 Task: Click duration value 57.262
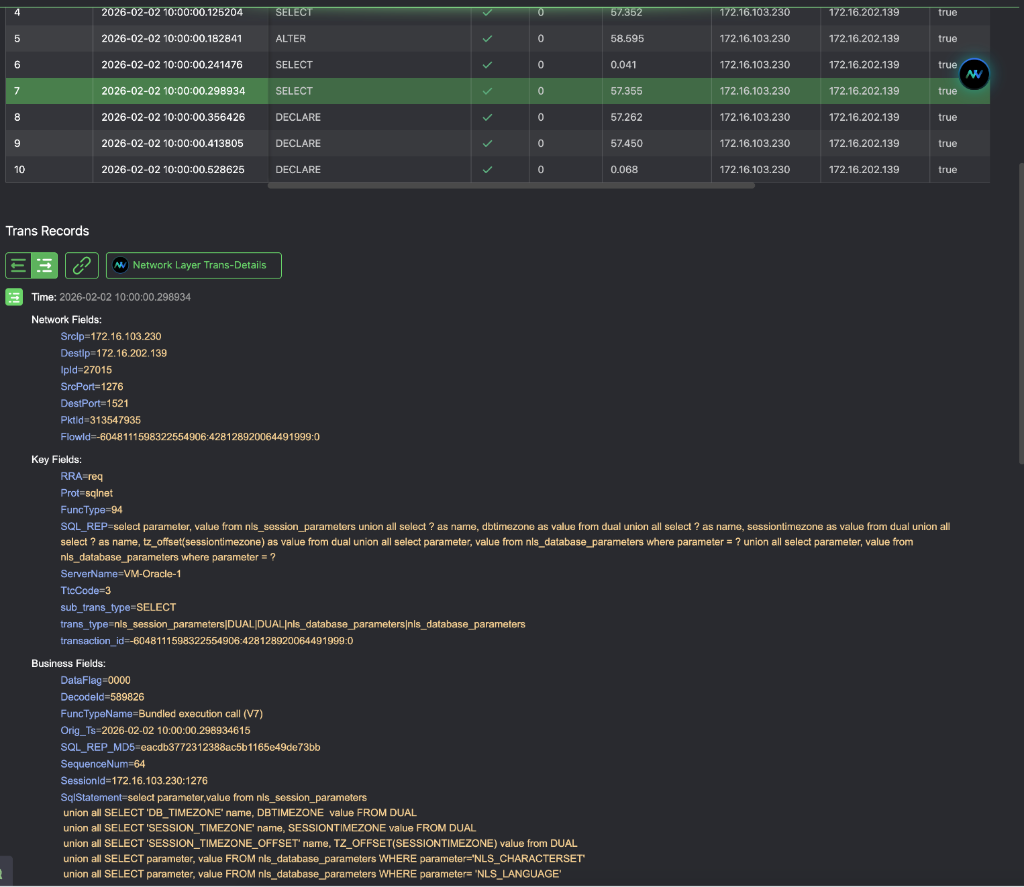tap(626, 117)
